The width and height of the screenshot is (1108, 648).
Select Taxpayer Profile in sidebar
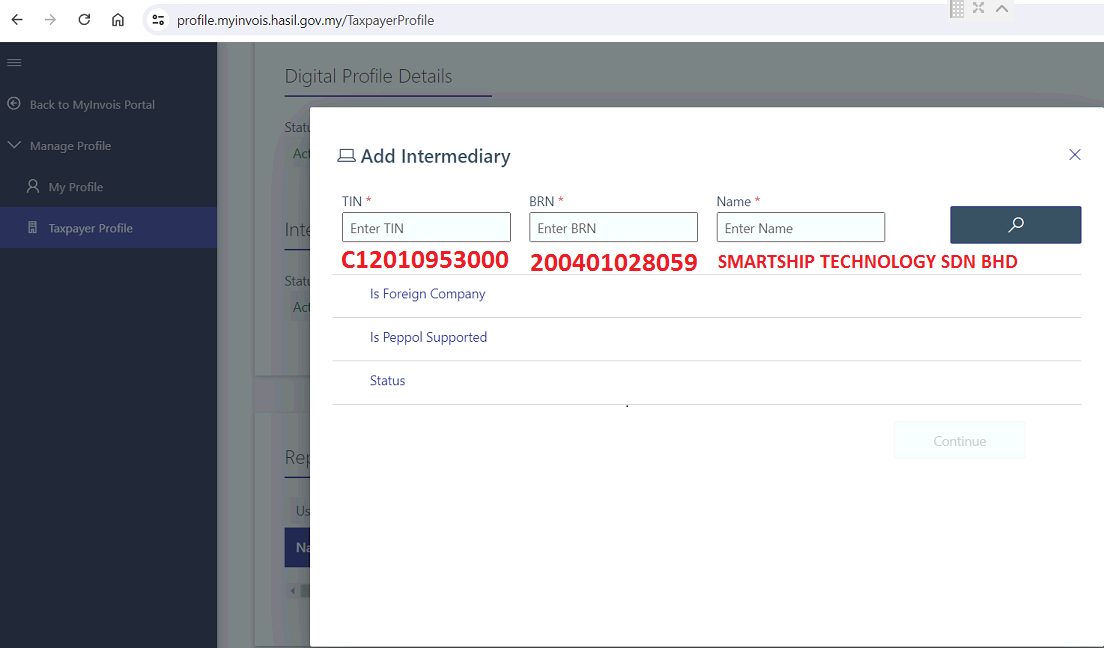90,228
